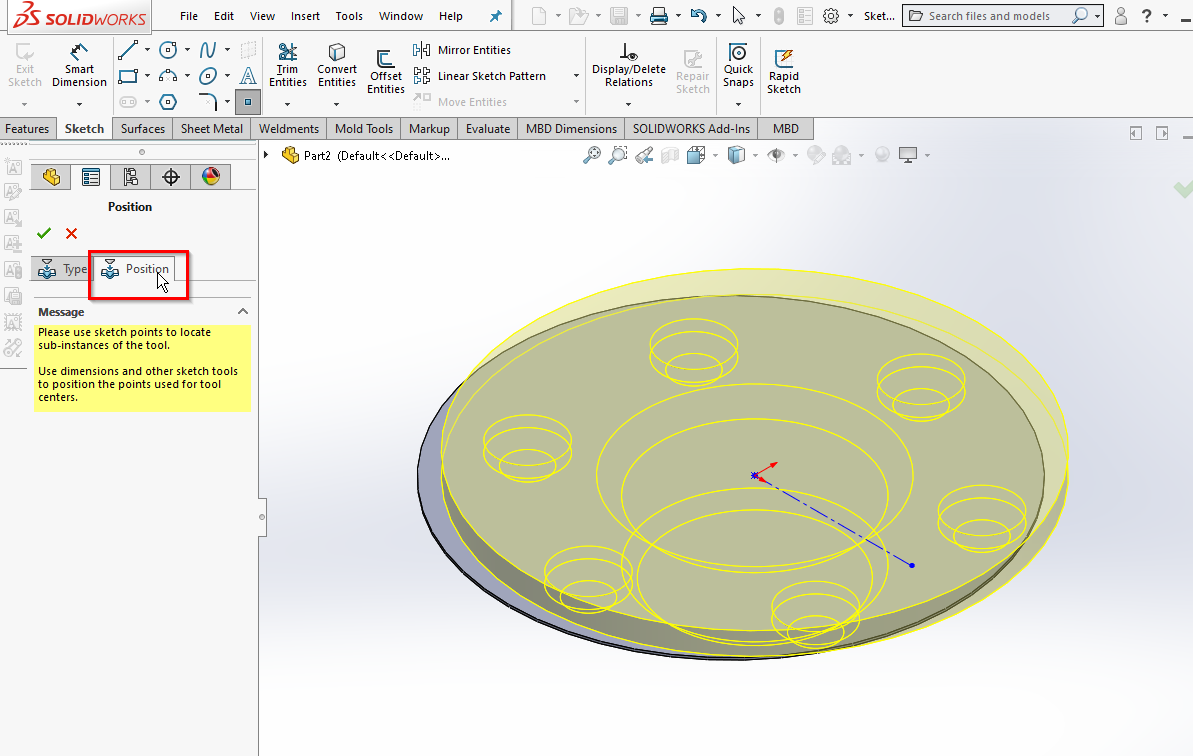Click the Zoom to Fit icon
The width and height of the screenshot is (1193, 756).
593,155
